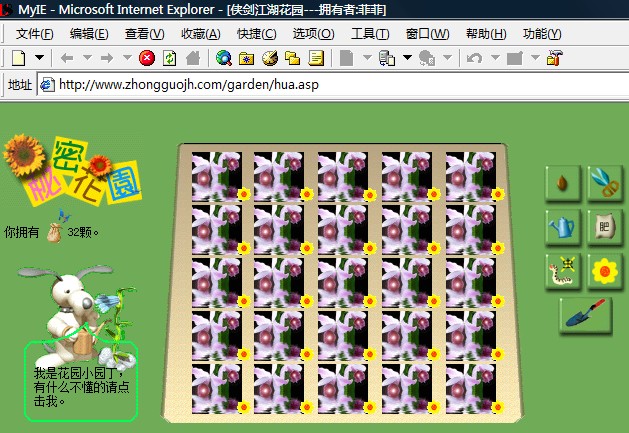Click the bottom-right flower plot
Viewport: 629px width, 433px height.
471,388
